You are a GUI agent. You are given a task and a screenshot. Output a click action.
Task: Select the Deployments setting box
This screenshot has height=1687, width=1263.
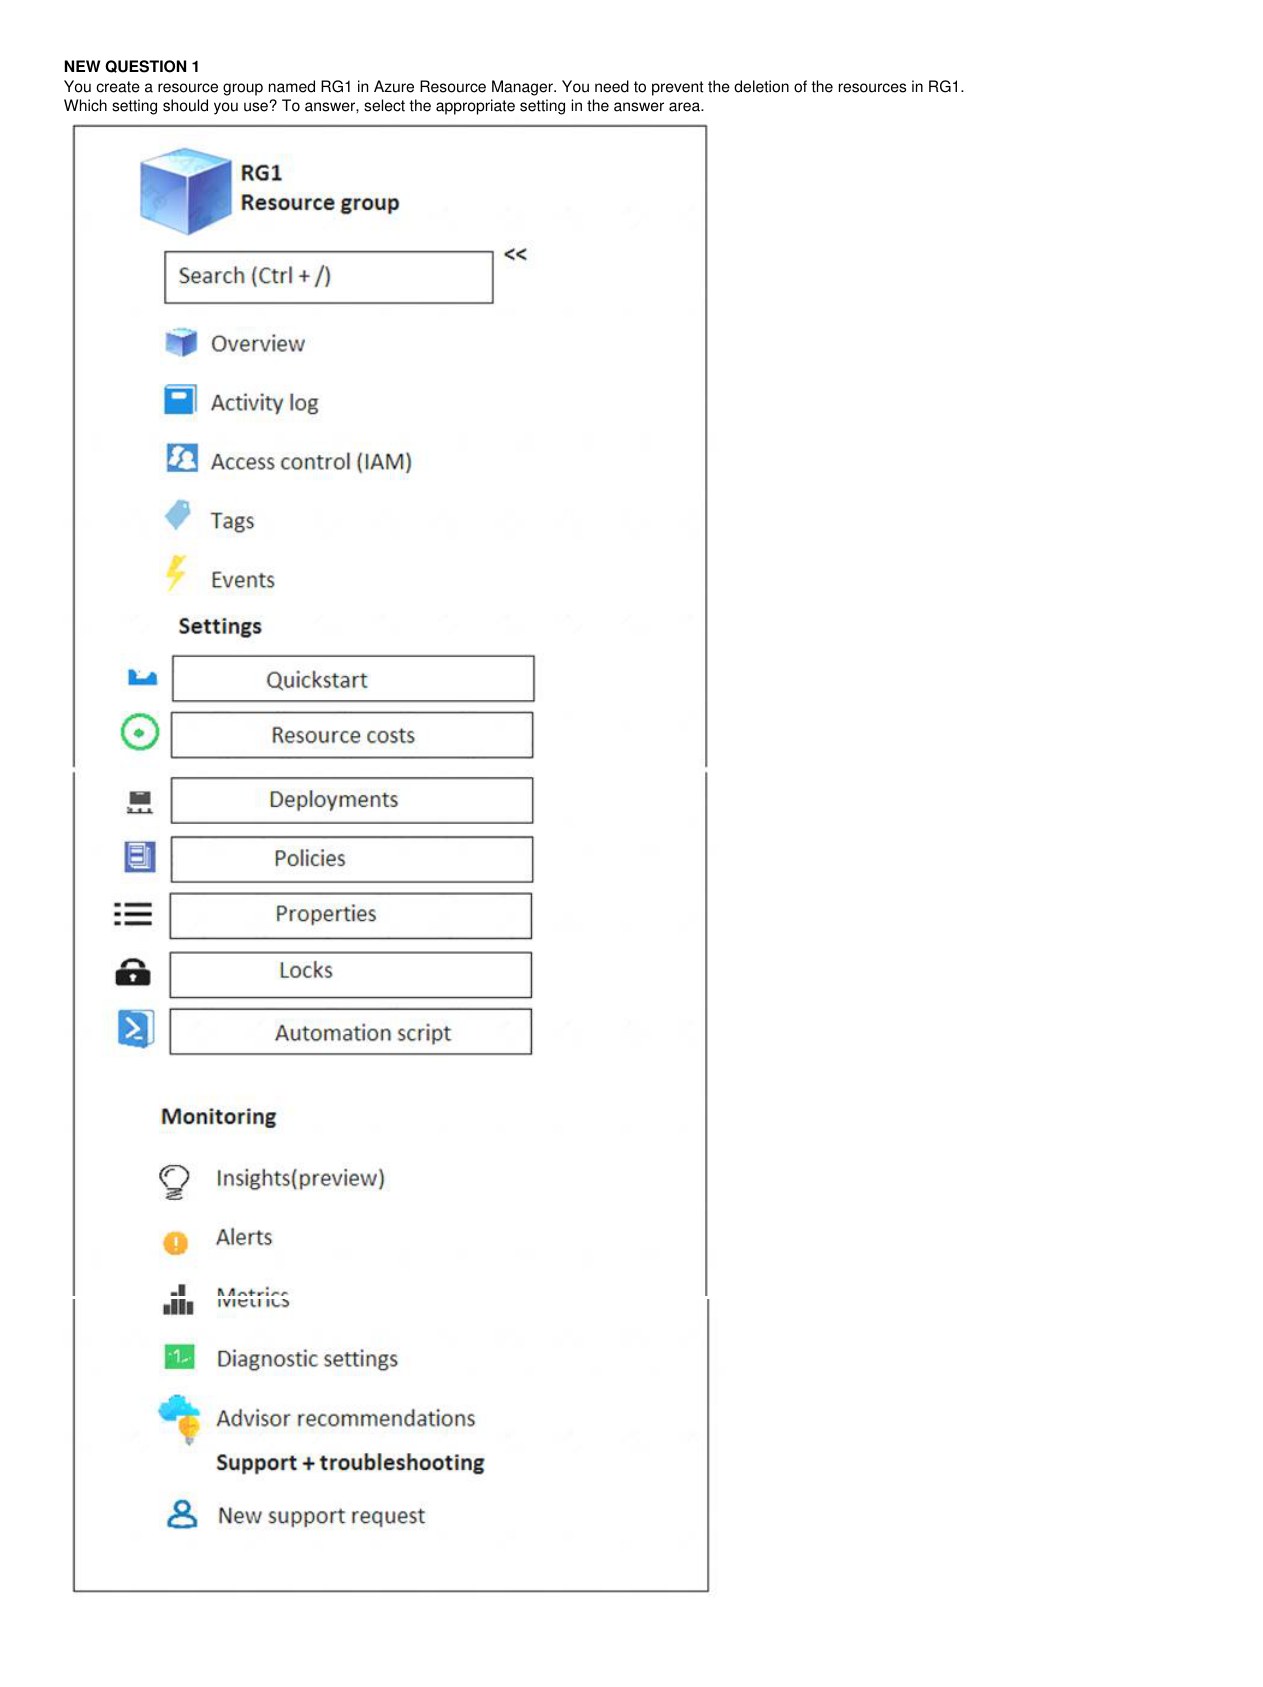pos(352,800)
